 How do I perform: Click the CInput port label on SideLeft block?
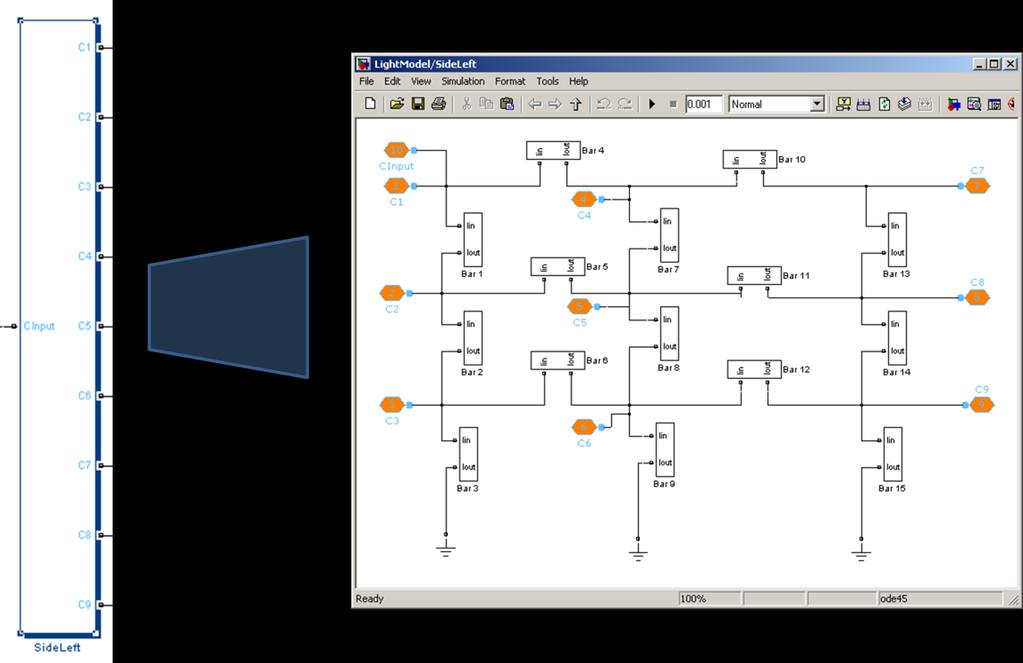point(39,326)
